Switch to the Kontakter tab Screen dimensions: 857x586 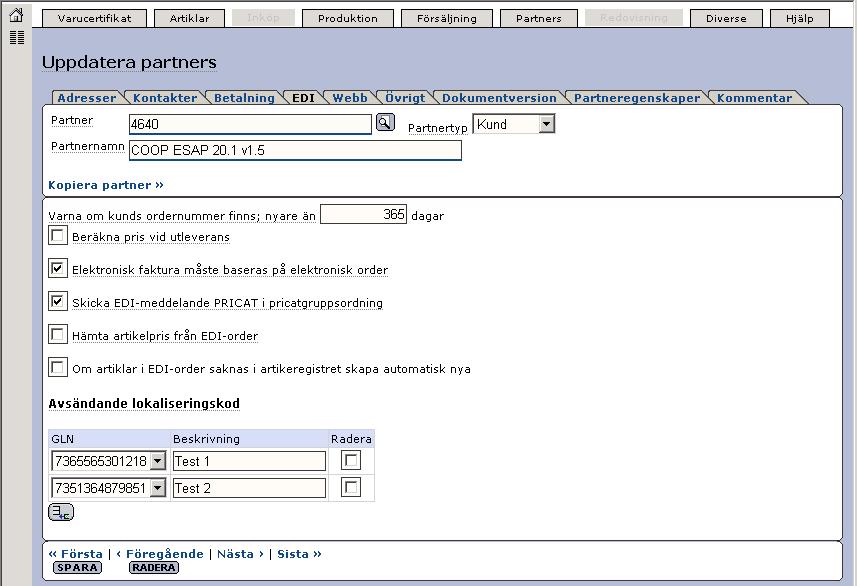(165, 98)
